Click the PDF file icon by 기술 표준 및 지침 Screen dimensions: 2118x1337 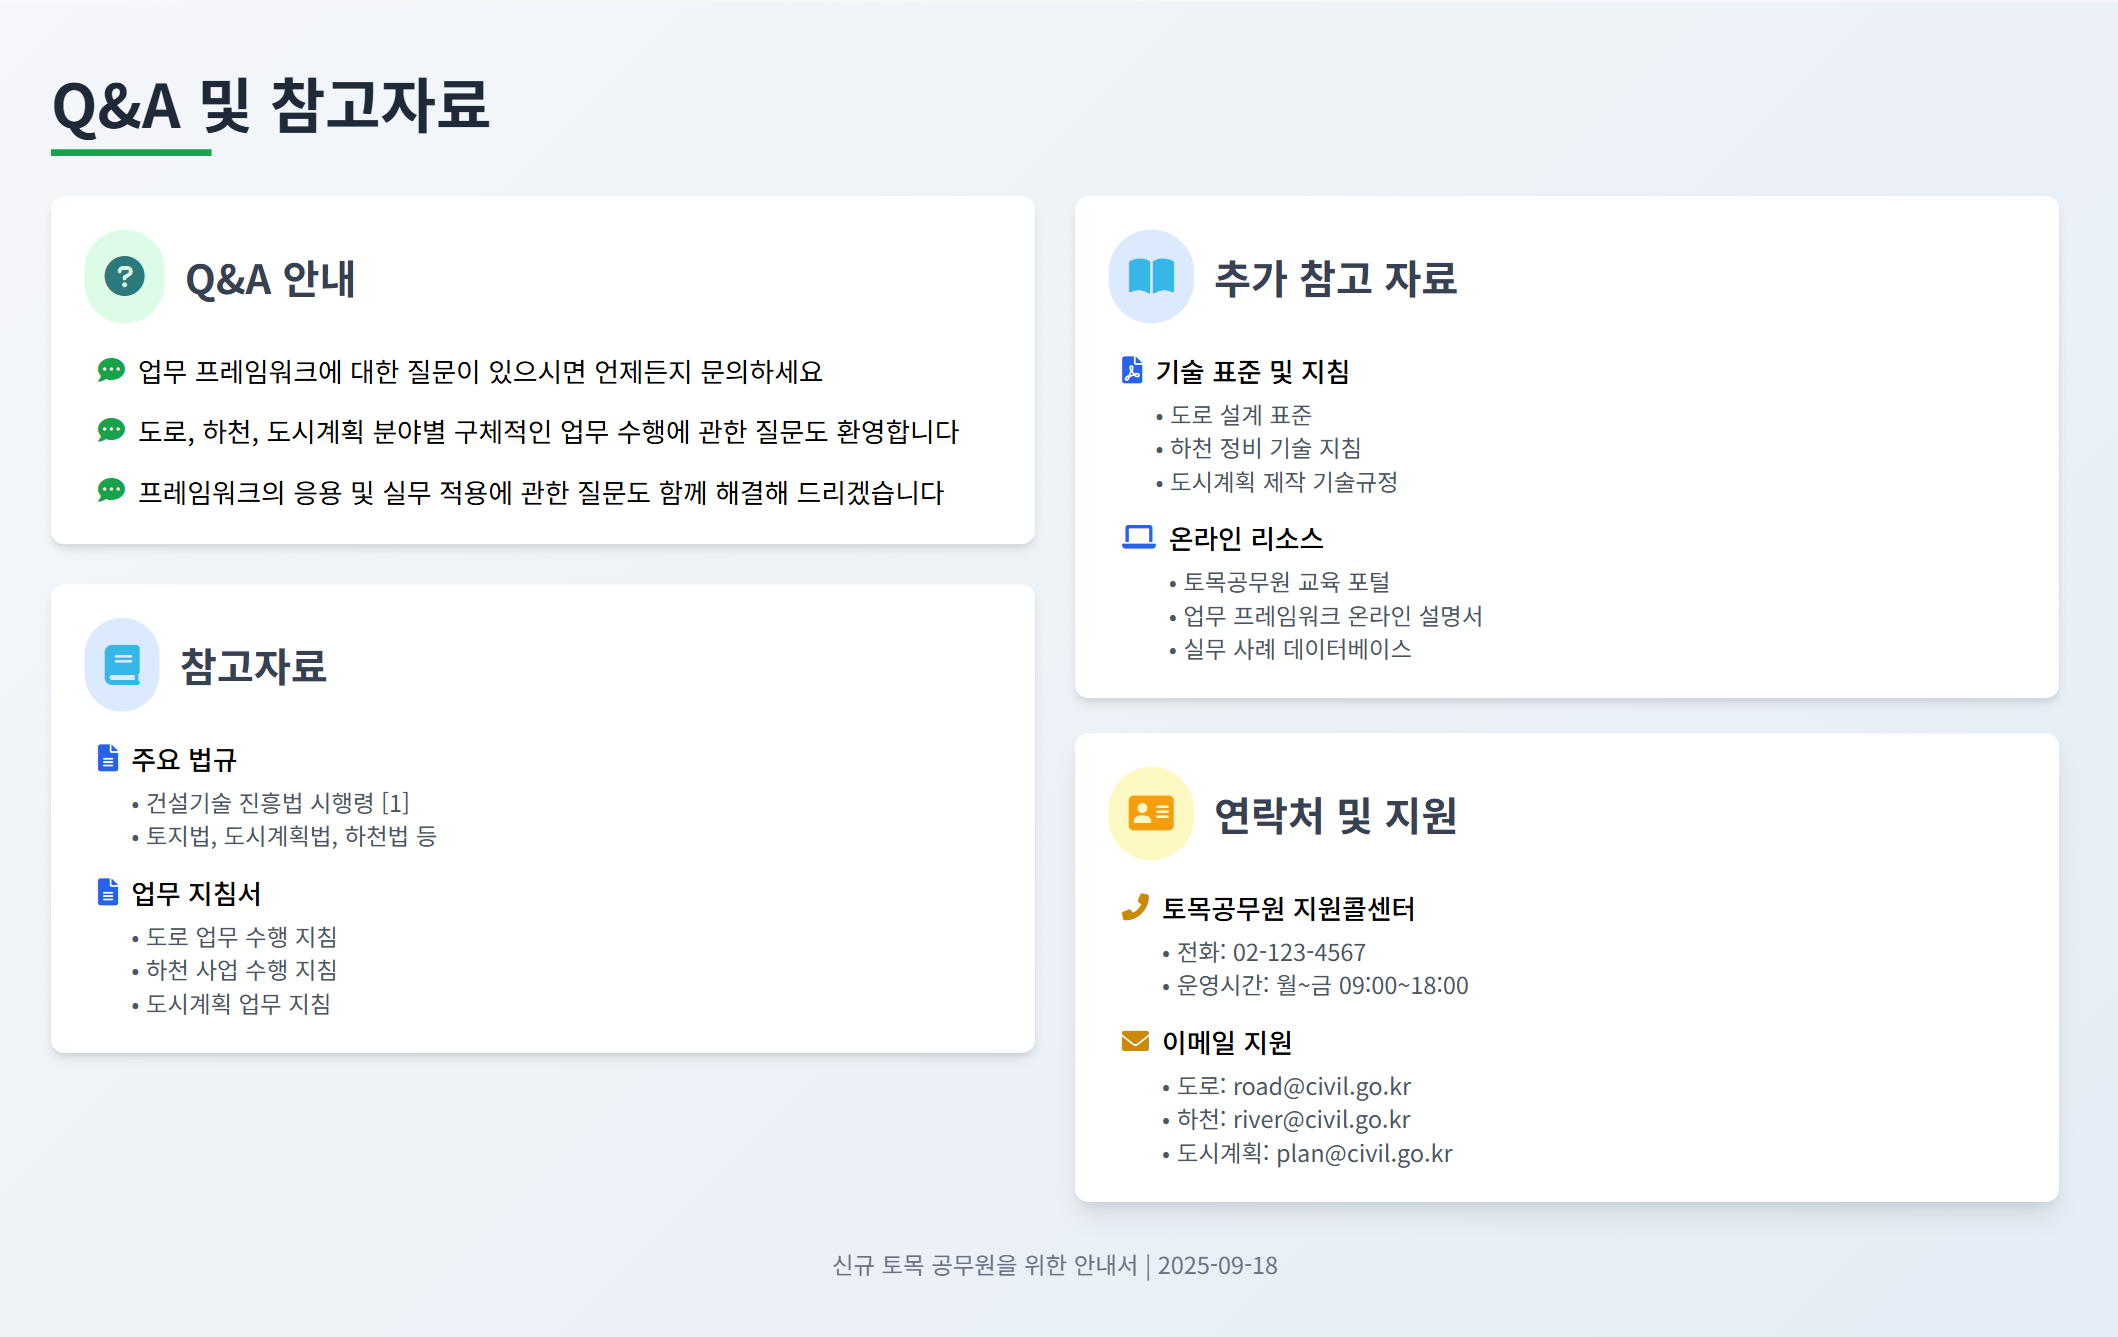pos(1132,370)
